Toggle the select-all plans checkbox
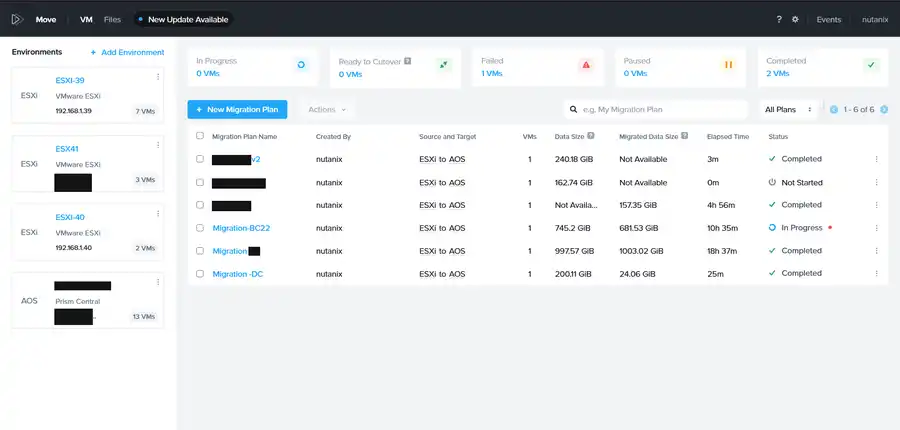 coord(200,136)
